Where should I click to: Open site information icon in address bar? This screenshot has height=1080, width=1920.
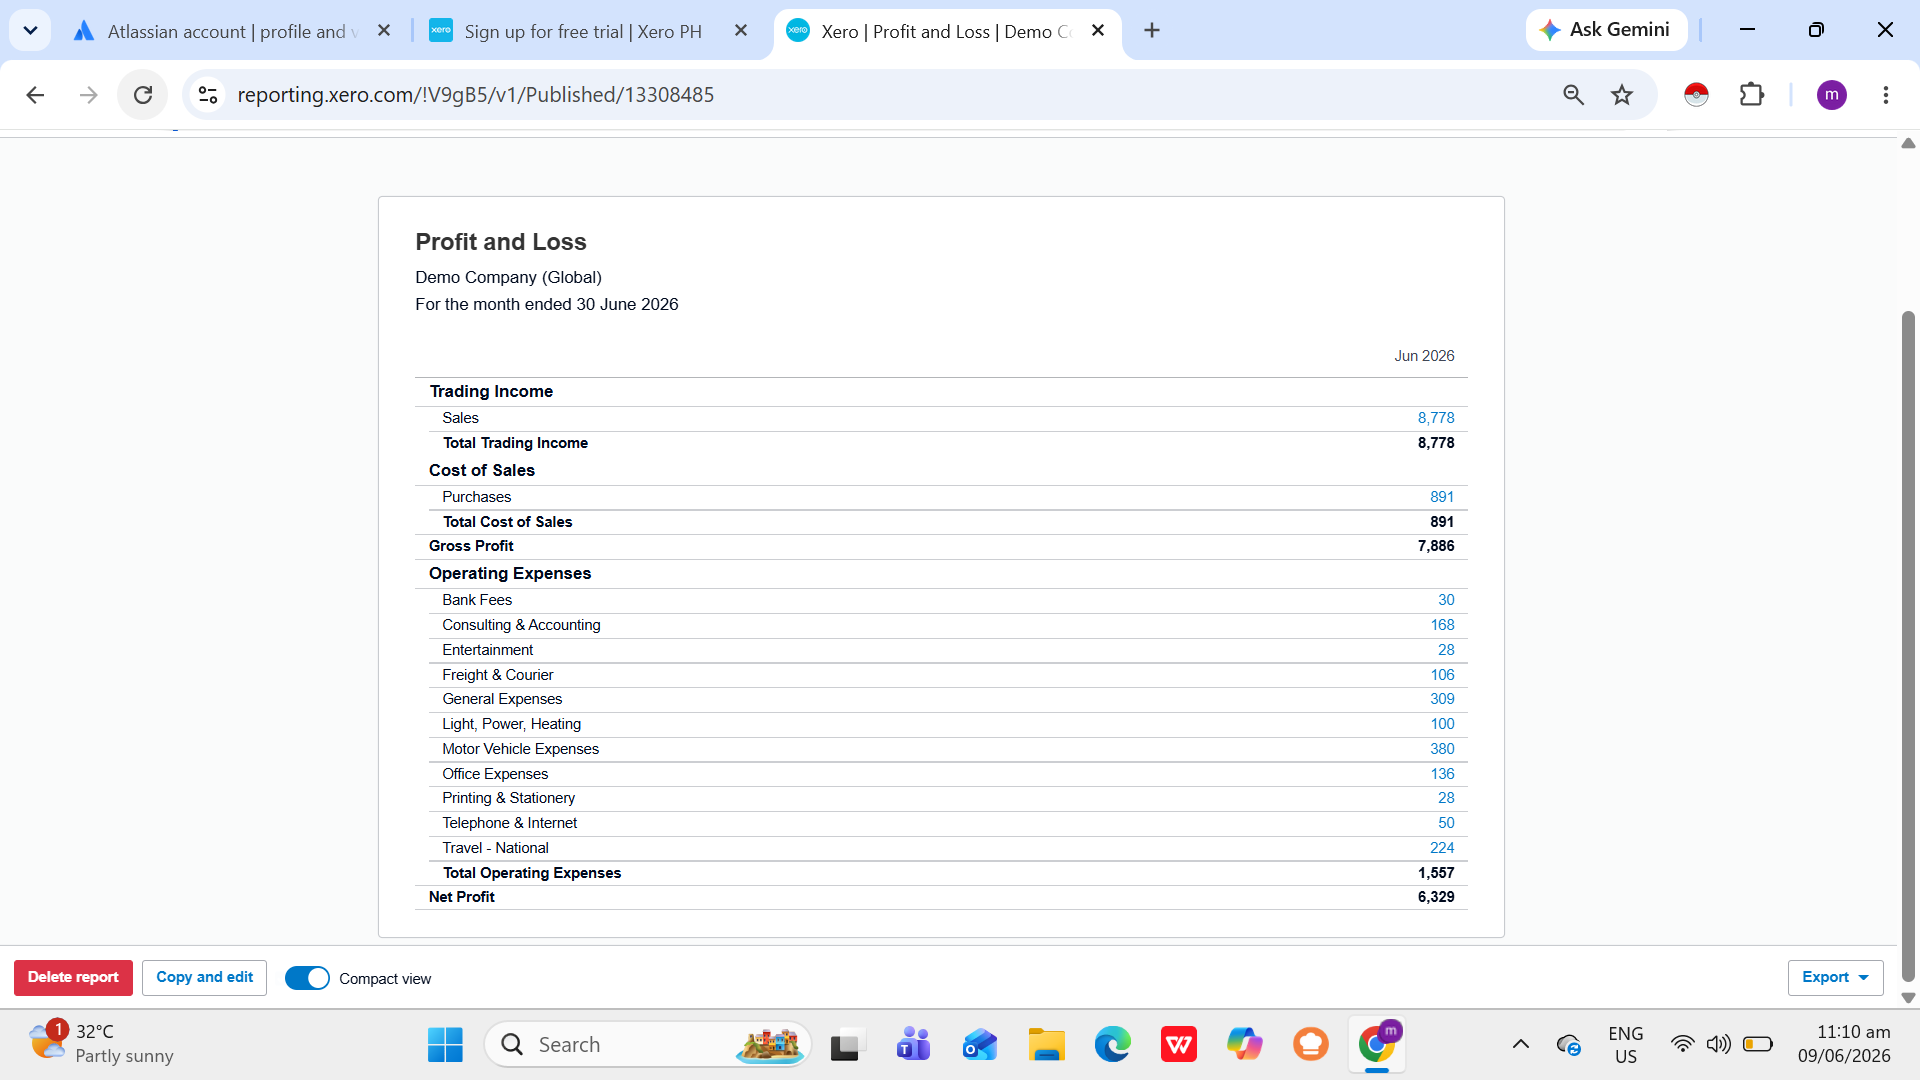(208, 95)
